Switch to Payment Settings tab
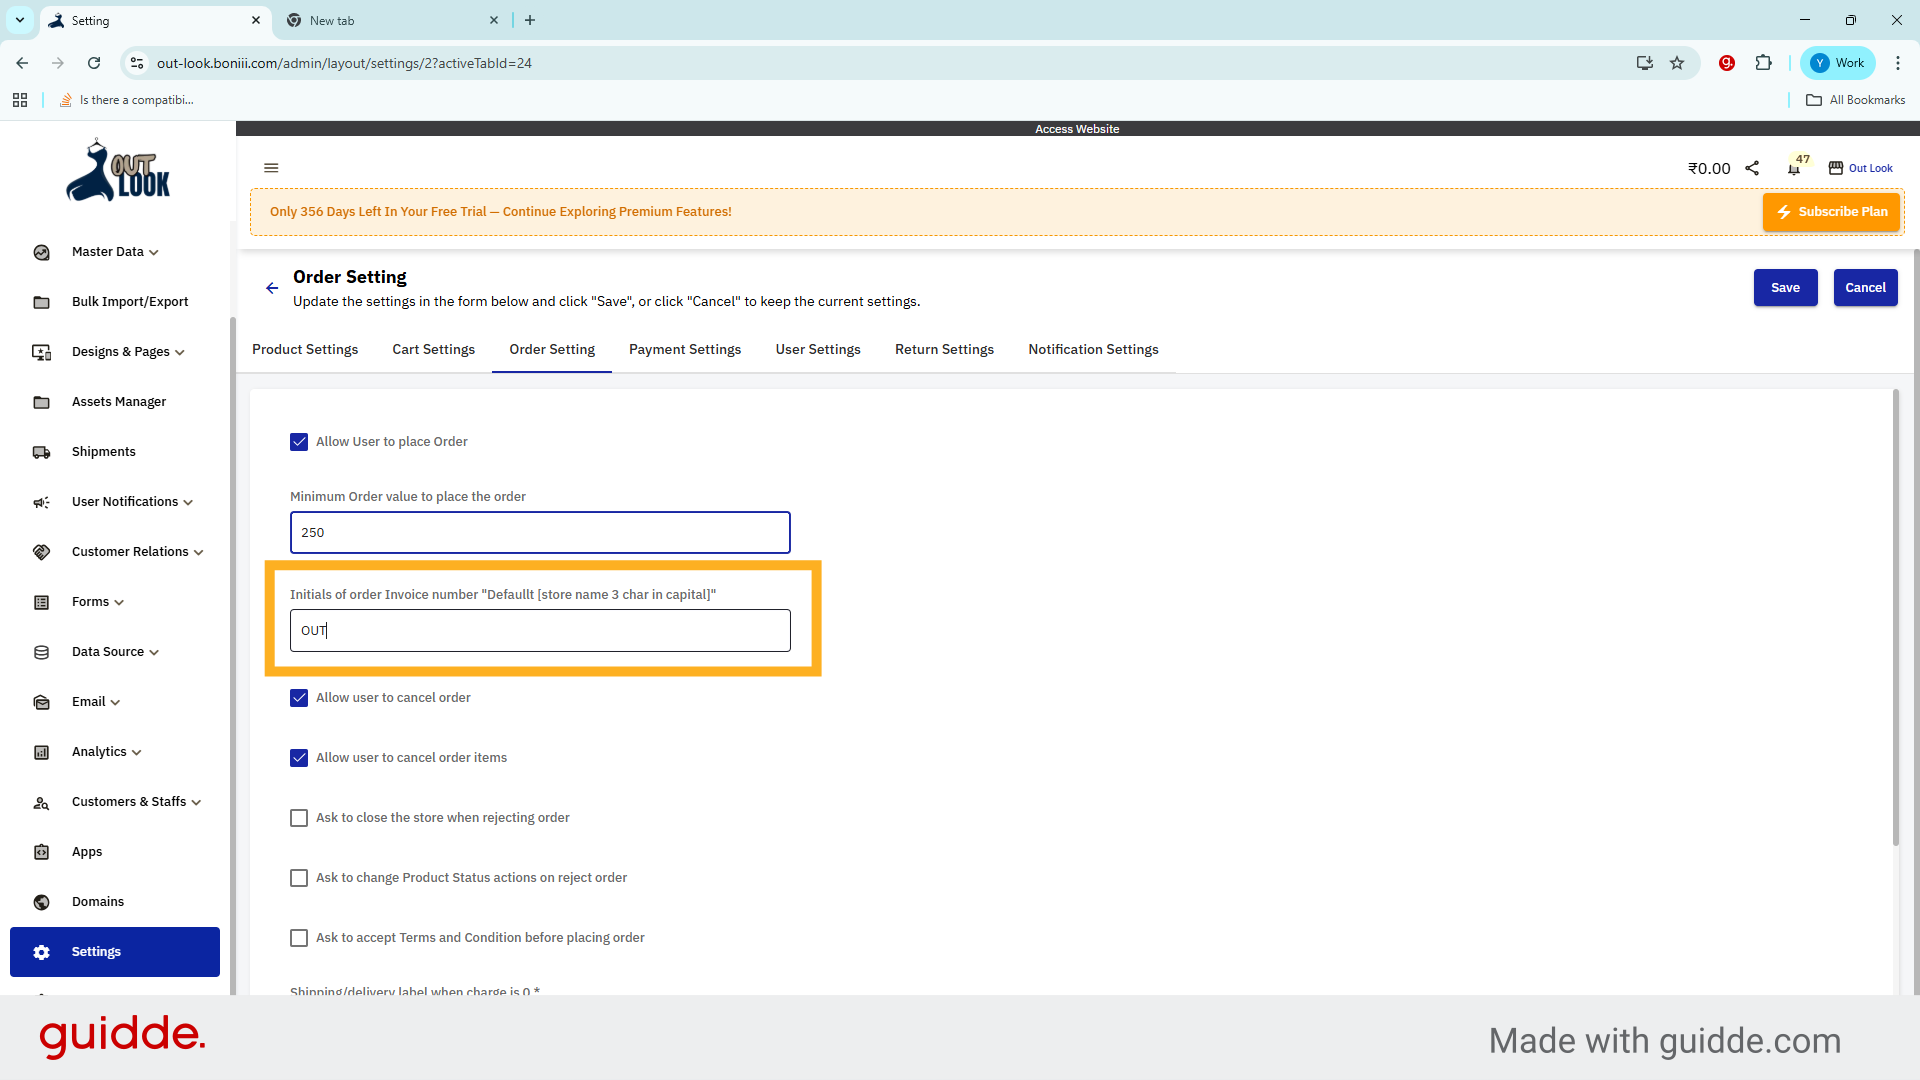Screen dimensions: 1920x1080 (x=685, y=349)
